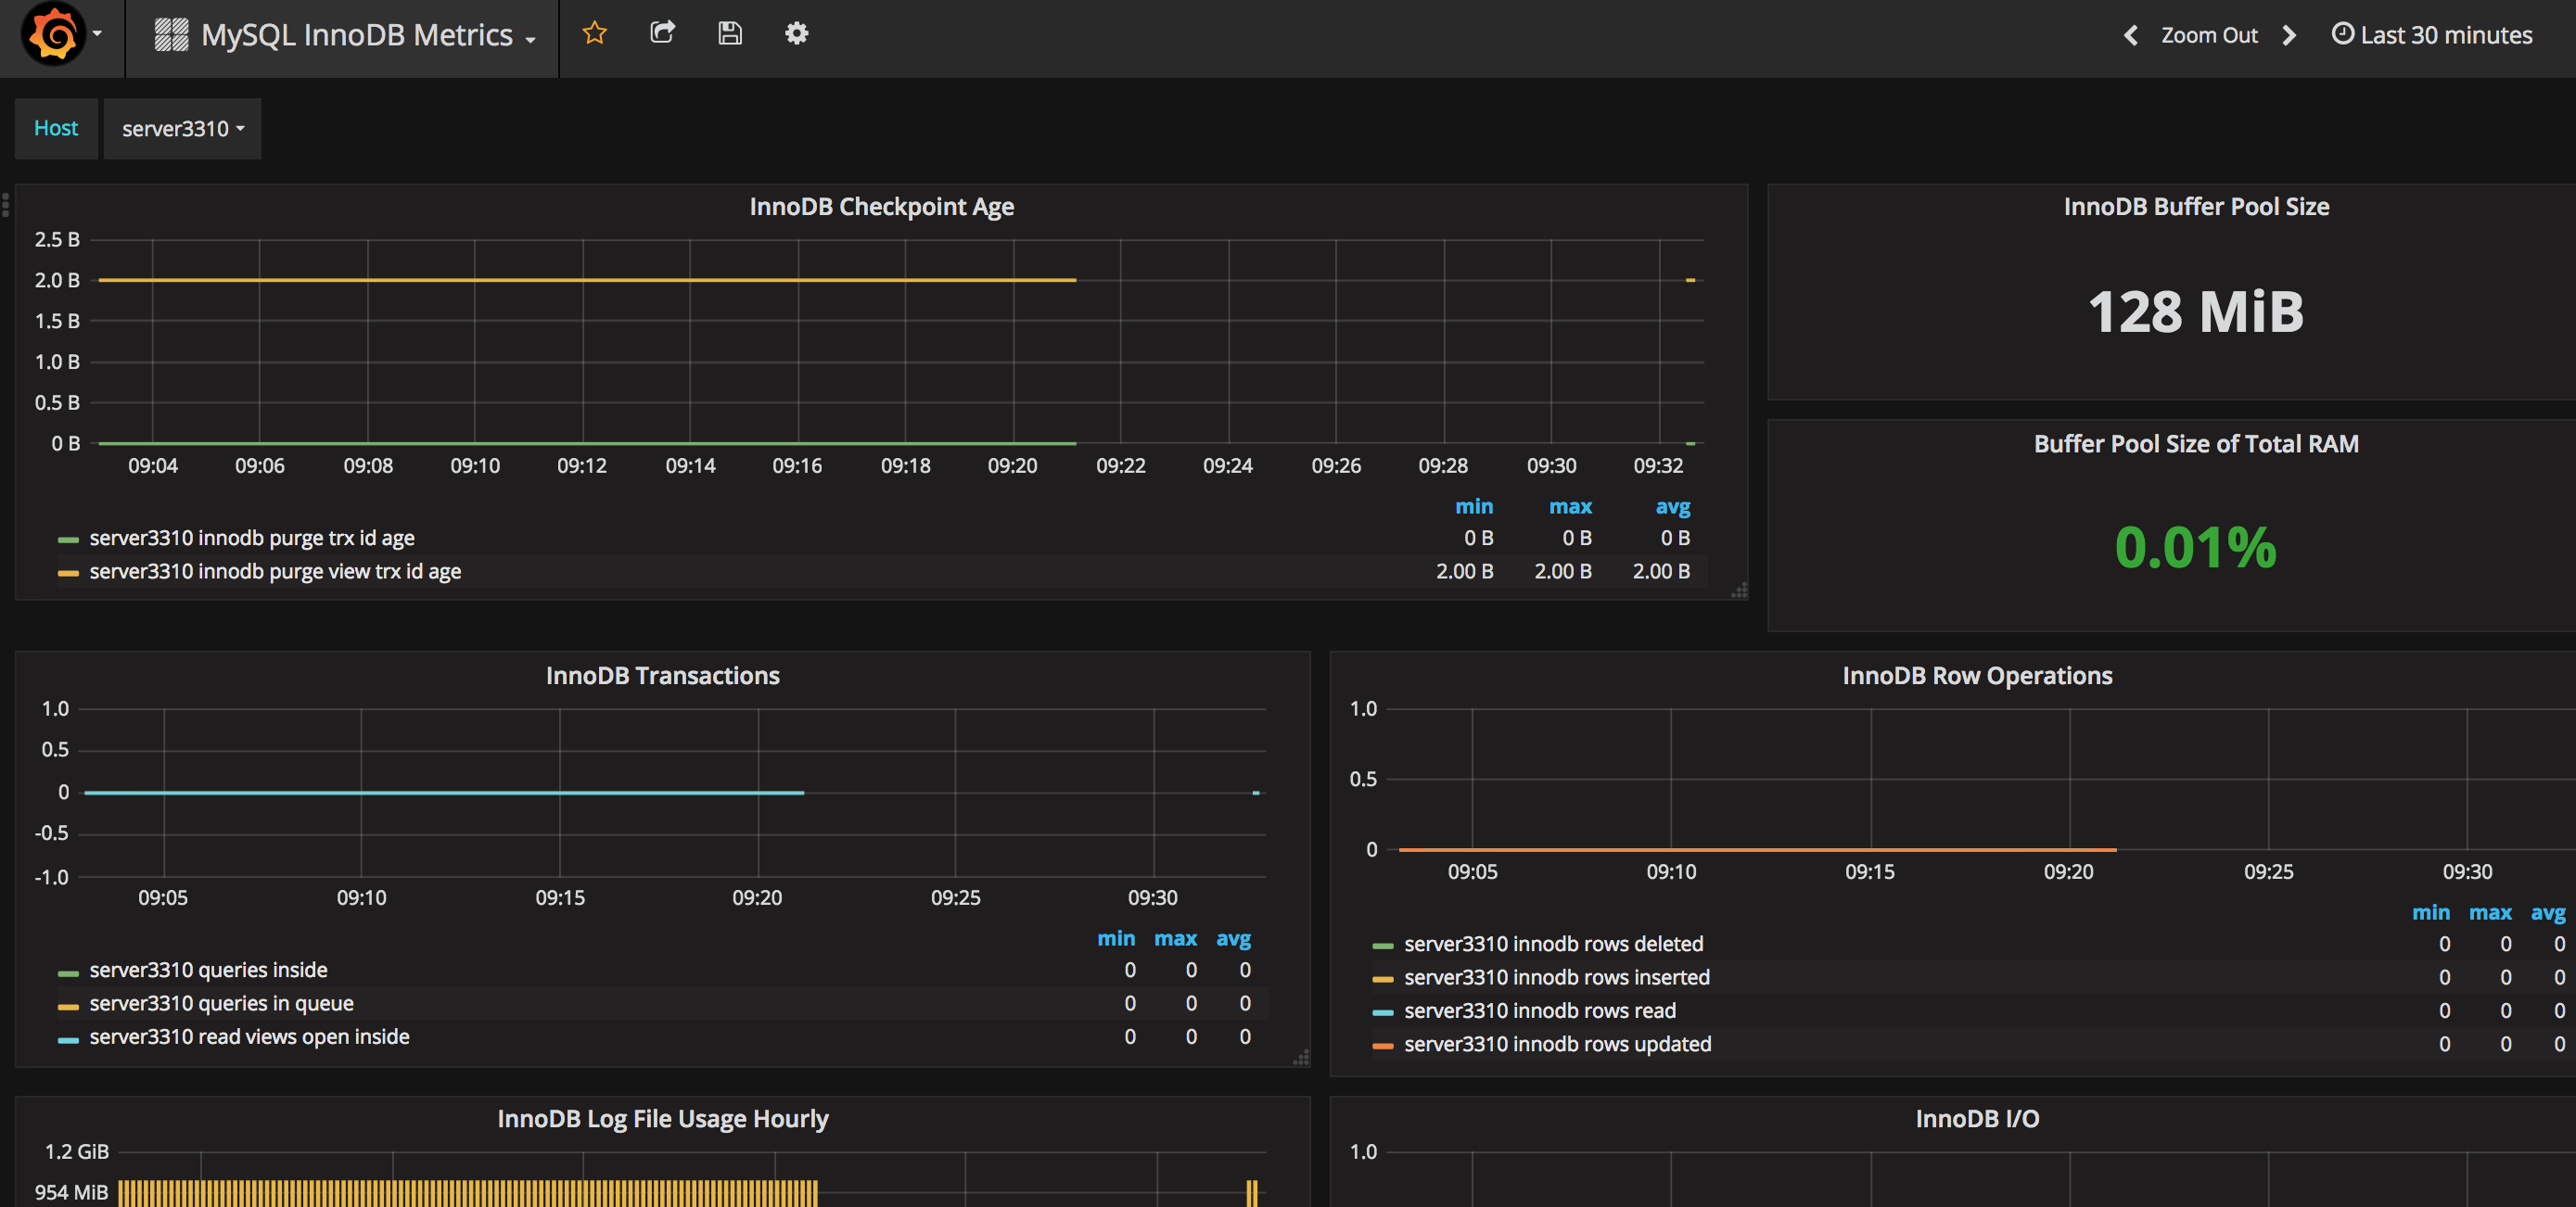Shift time range back with left chevron

pos(2130,35)
